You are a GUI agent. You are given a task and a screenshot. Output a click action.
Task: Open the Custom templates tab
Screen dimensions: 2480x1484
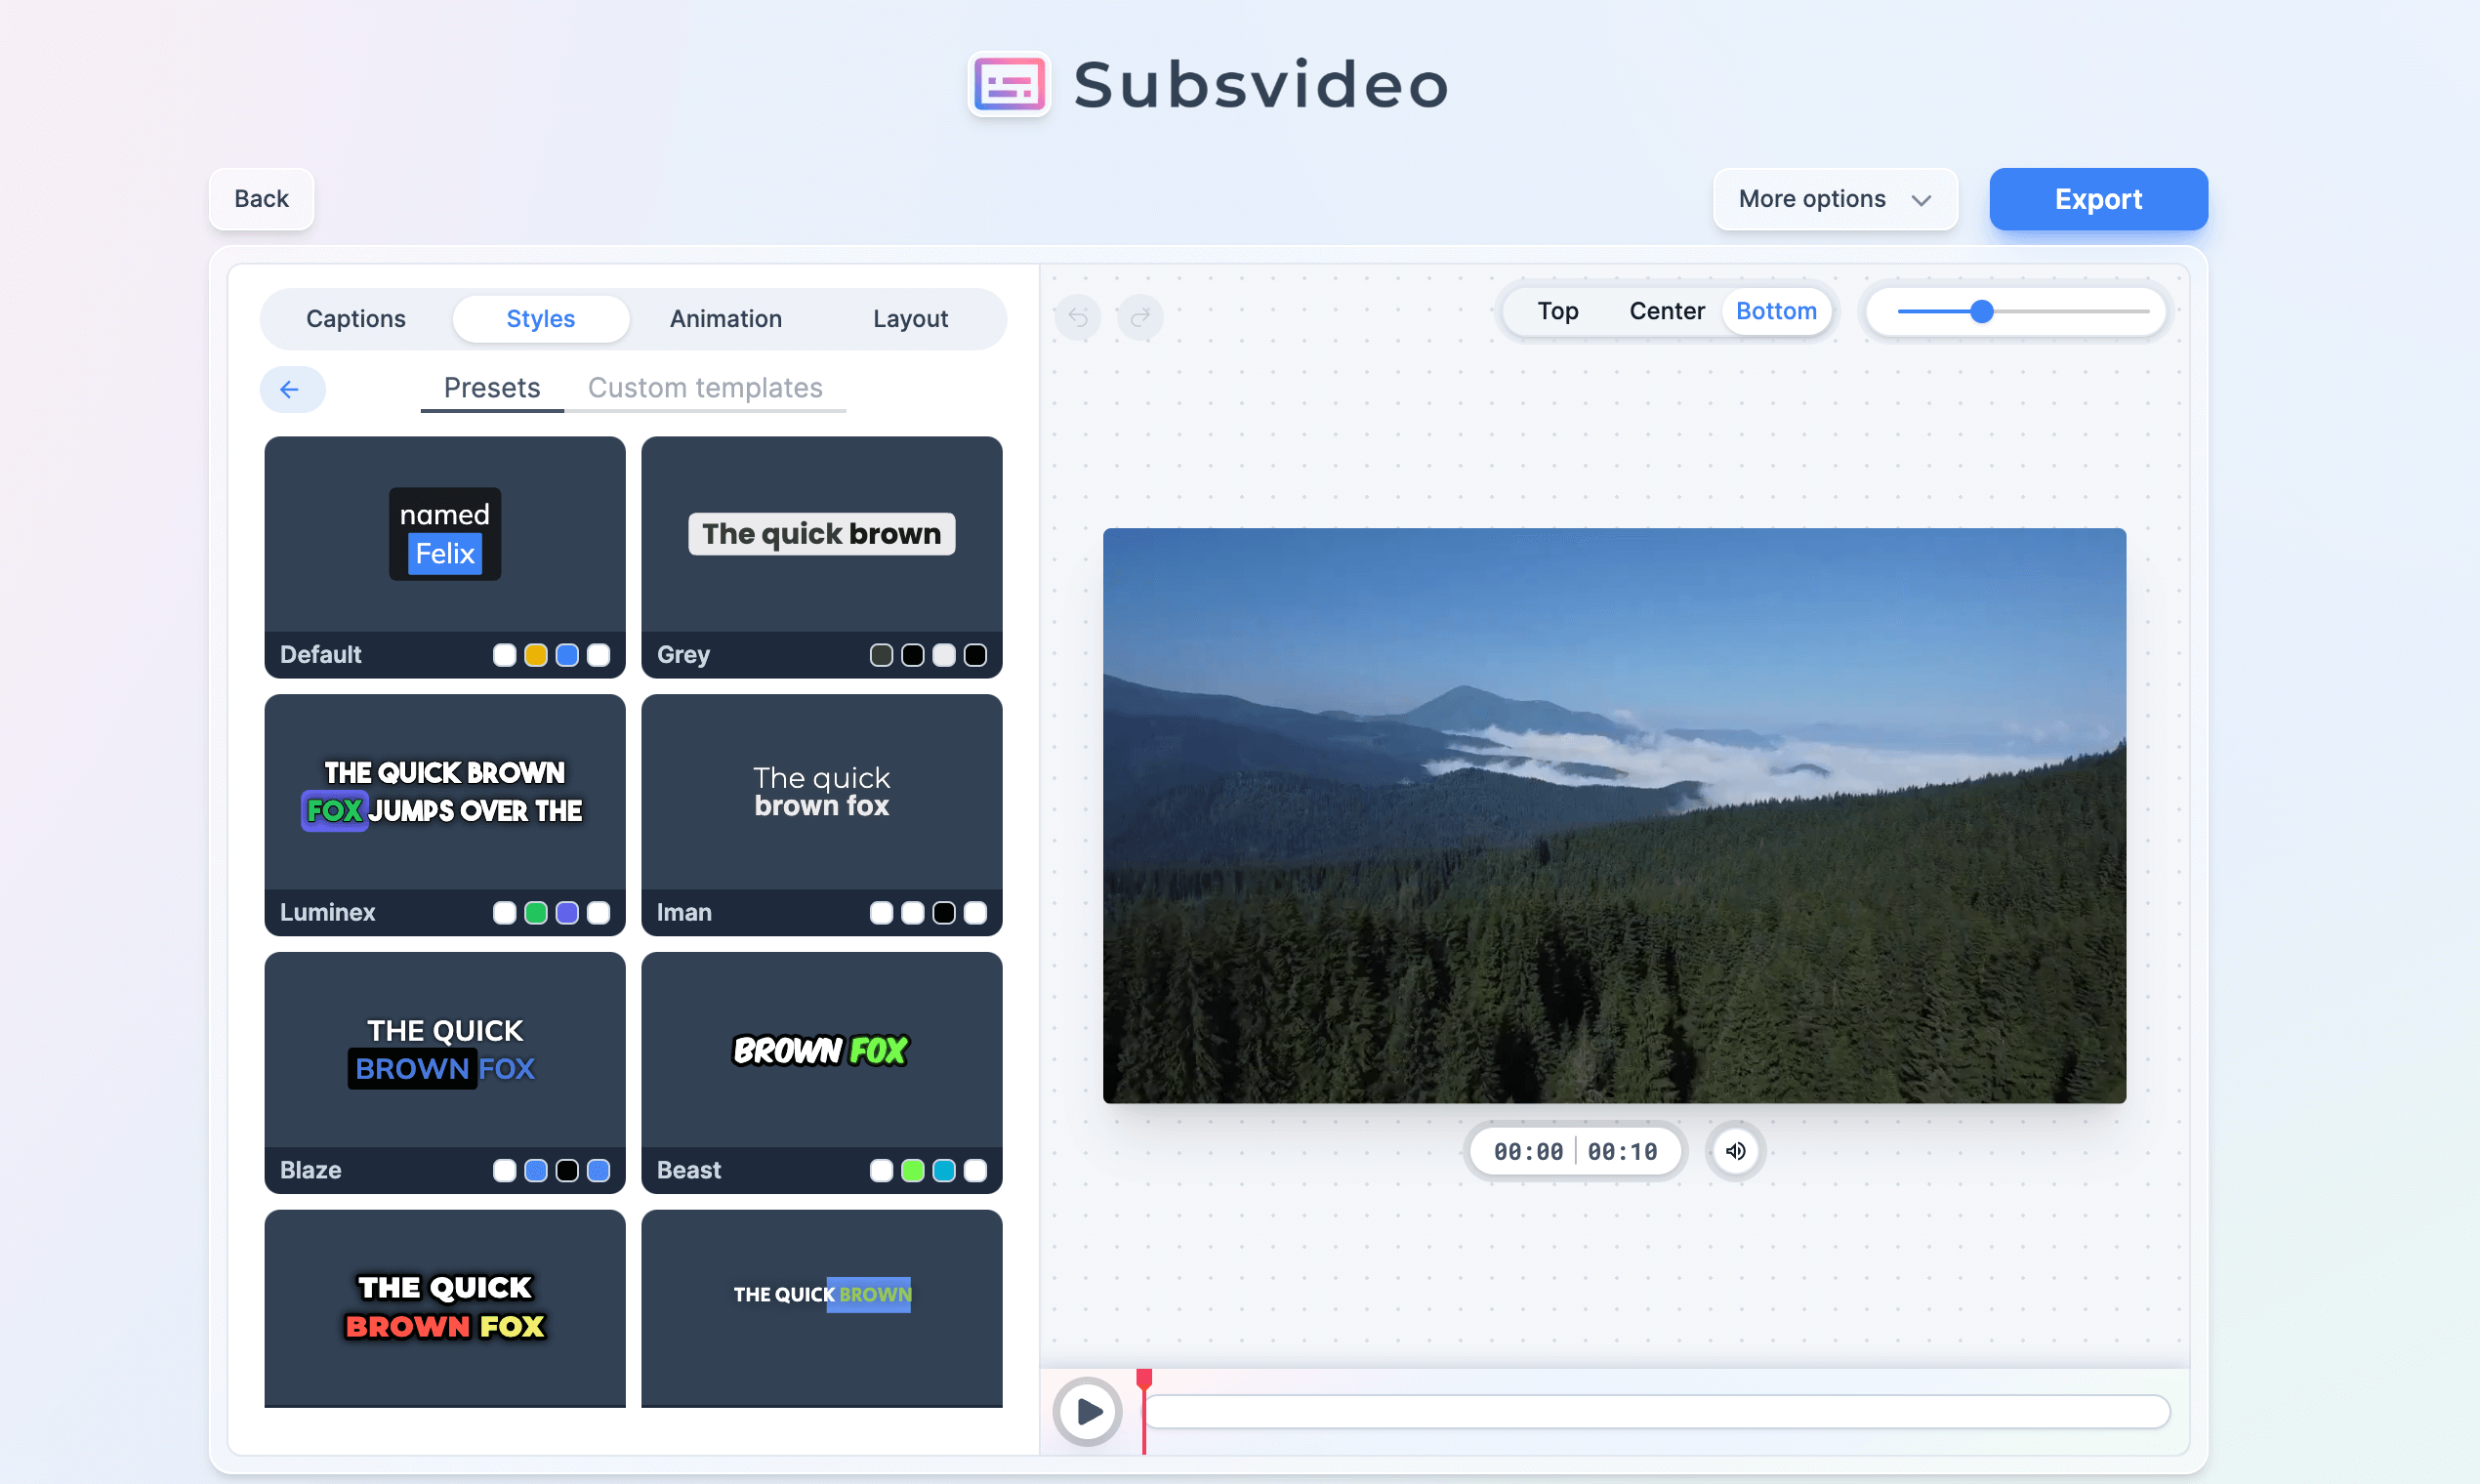[705, 388]
